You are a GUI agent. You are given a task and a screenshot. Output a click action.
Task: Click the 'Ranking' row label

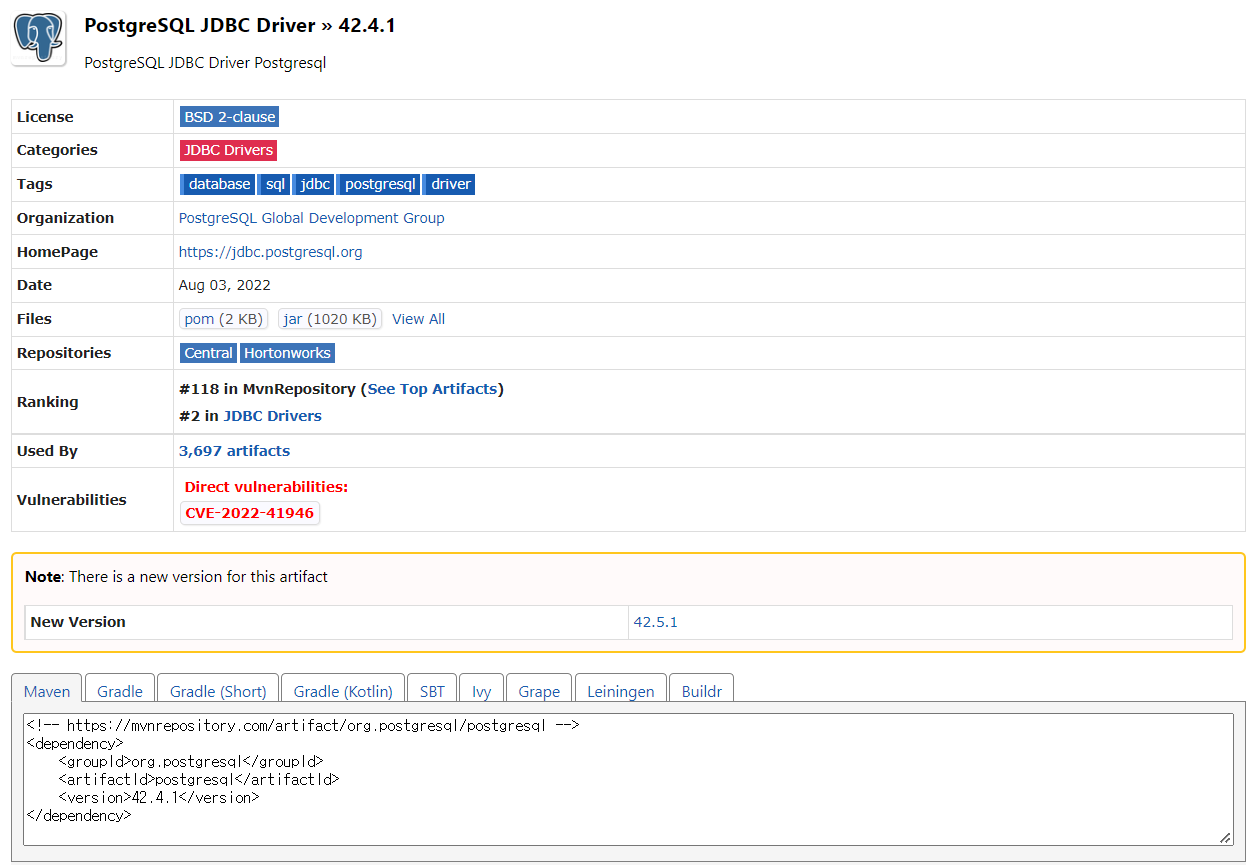pos(47,402)
